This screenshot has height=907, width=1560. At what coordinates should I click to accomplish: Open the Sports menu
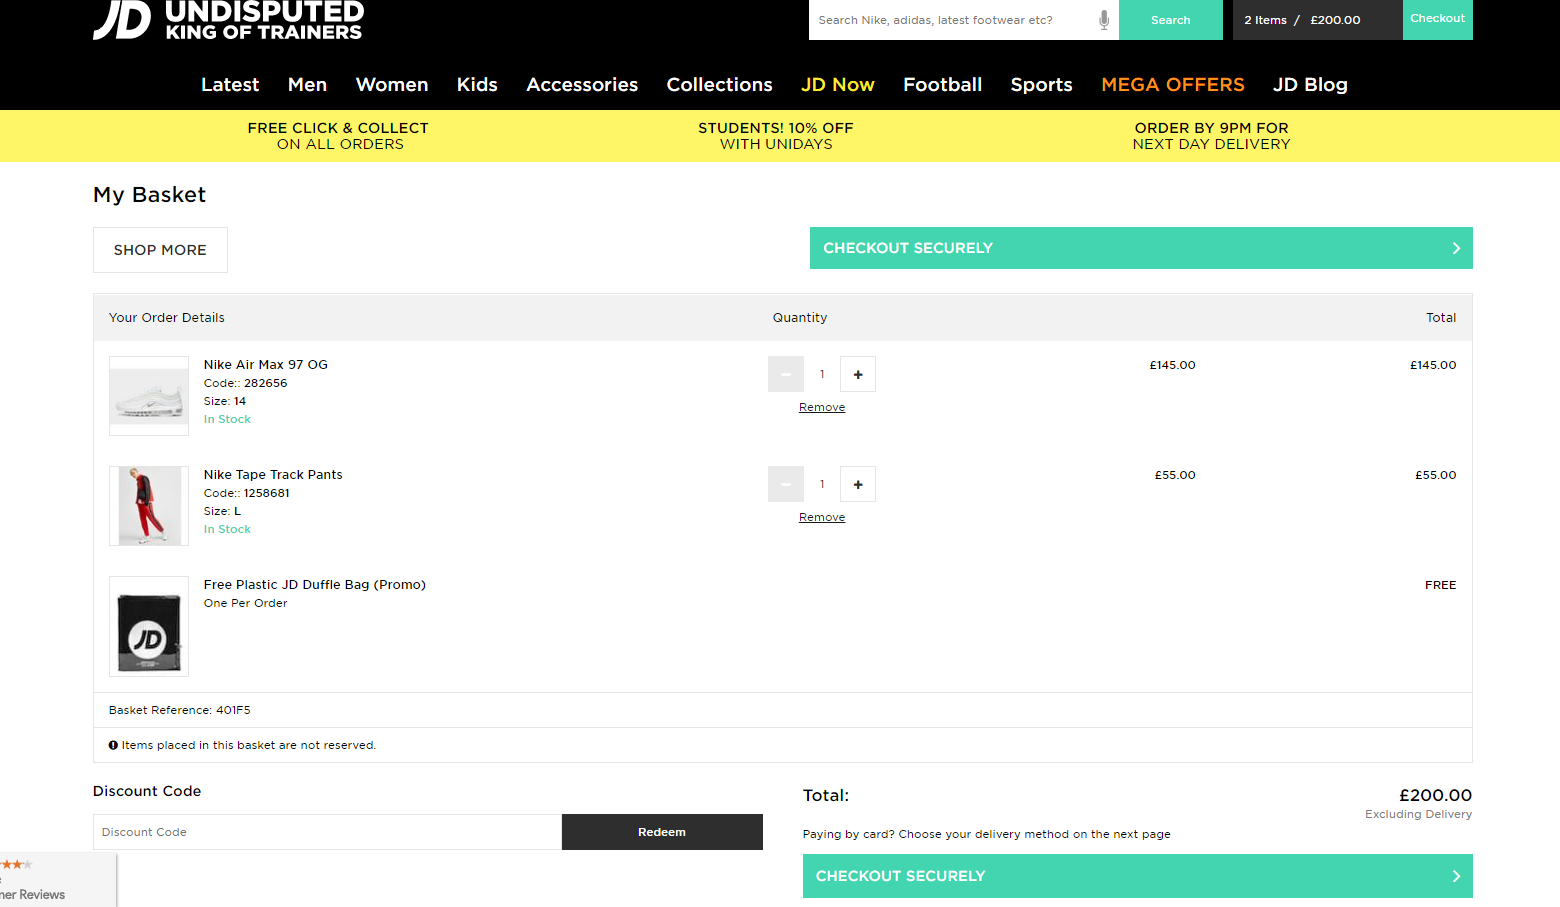[x=1042, y=85]
